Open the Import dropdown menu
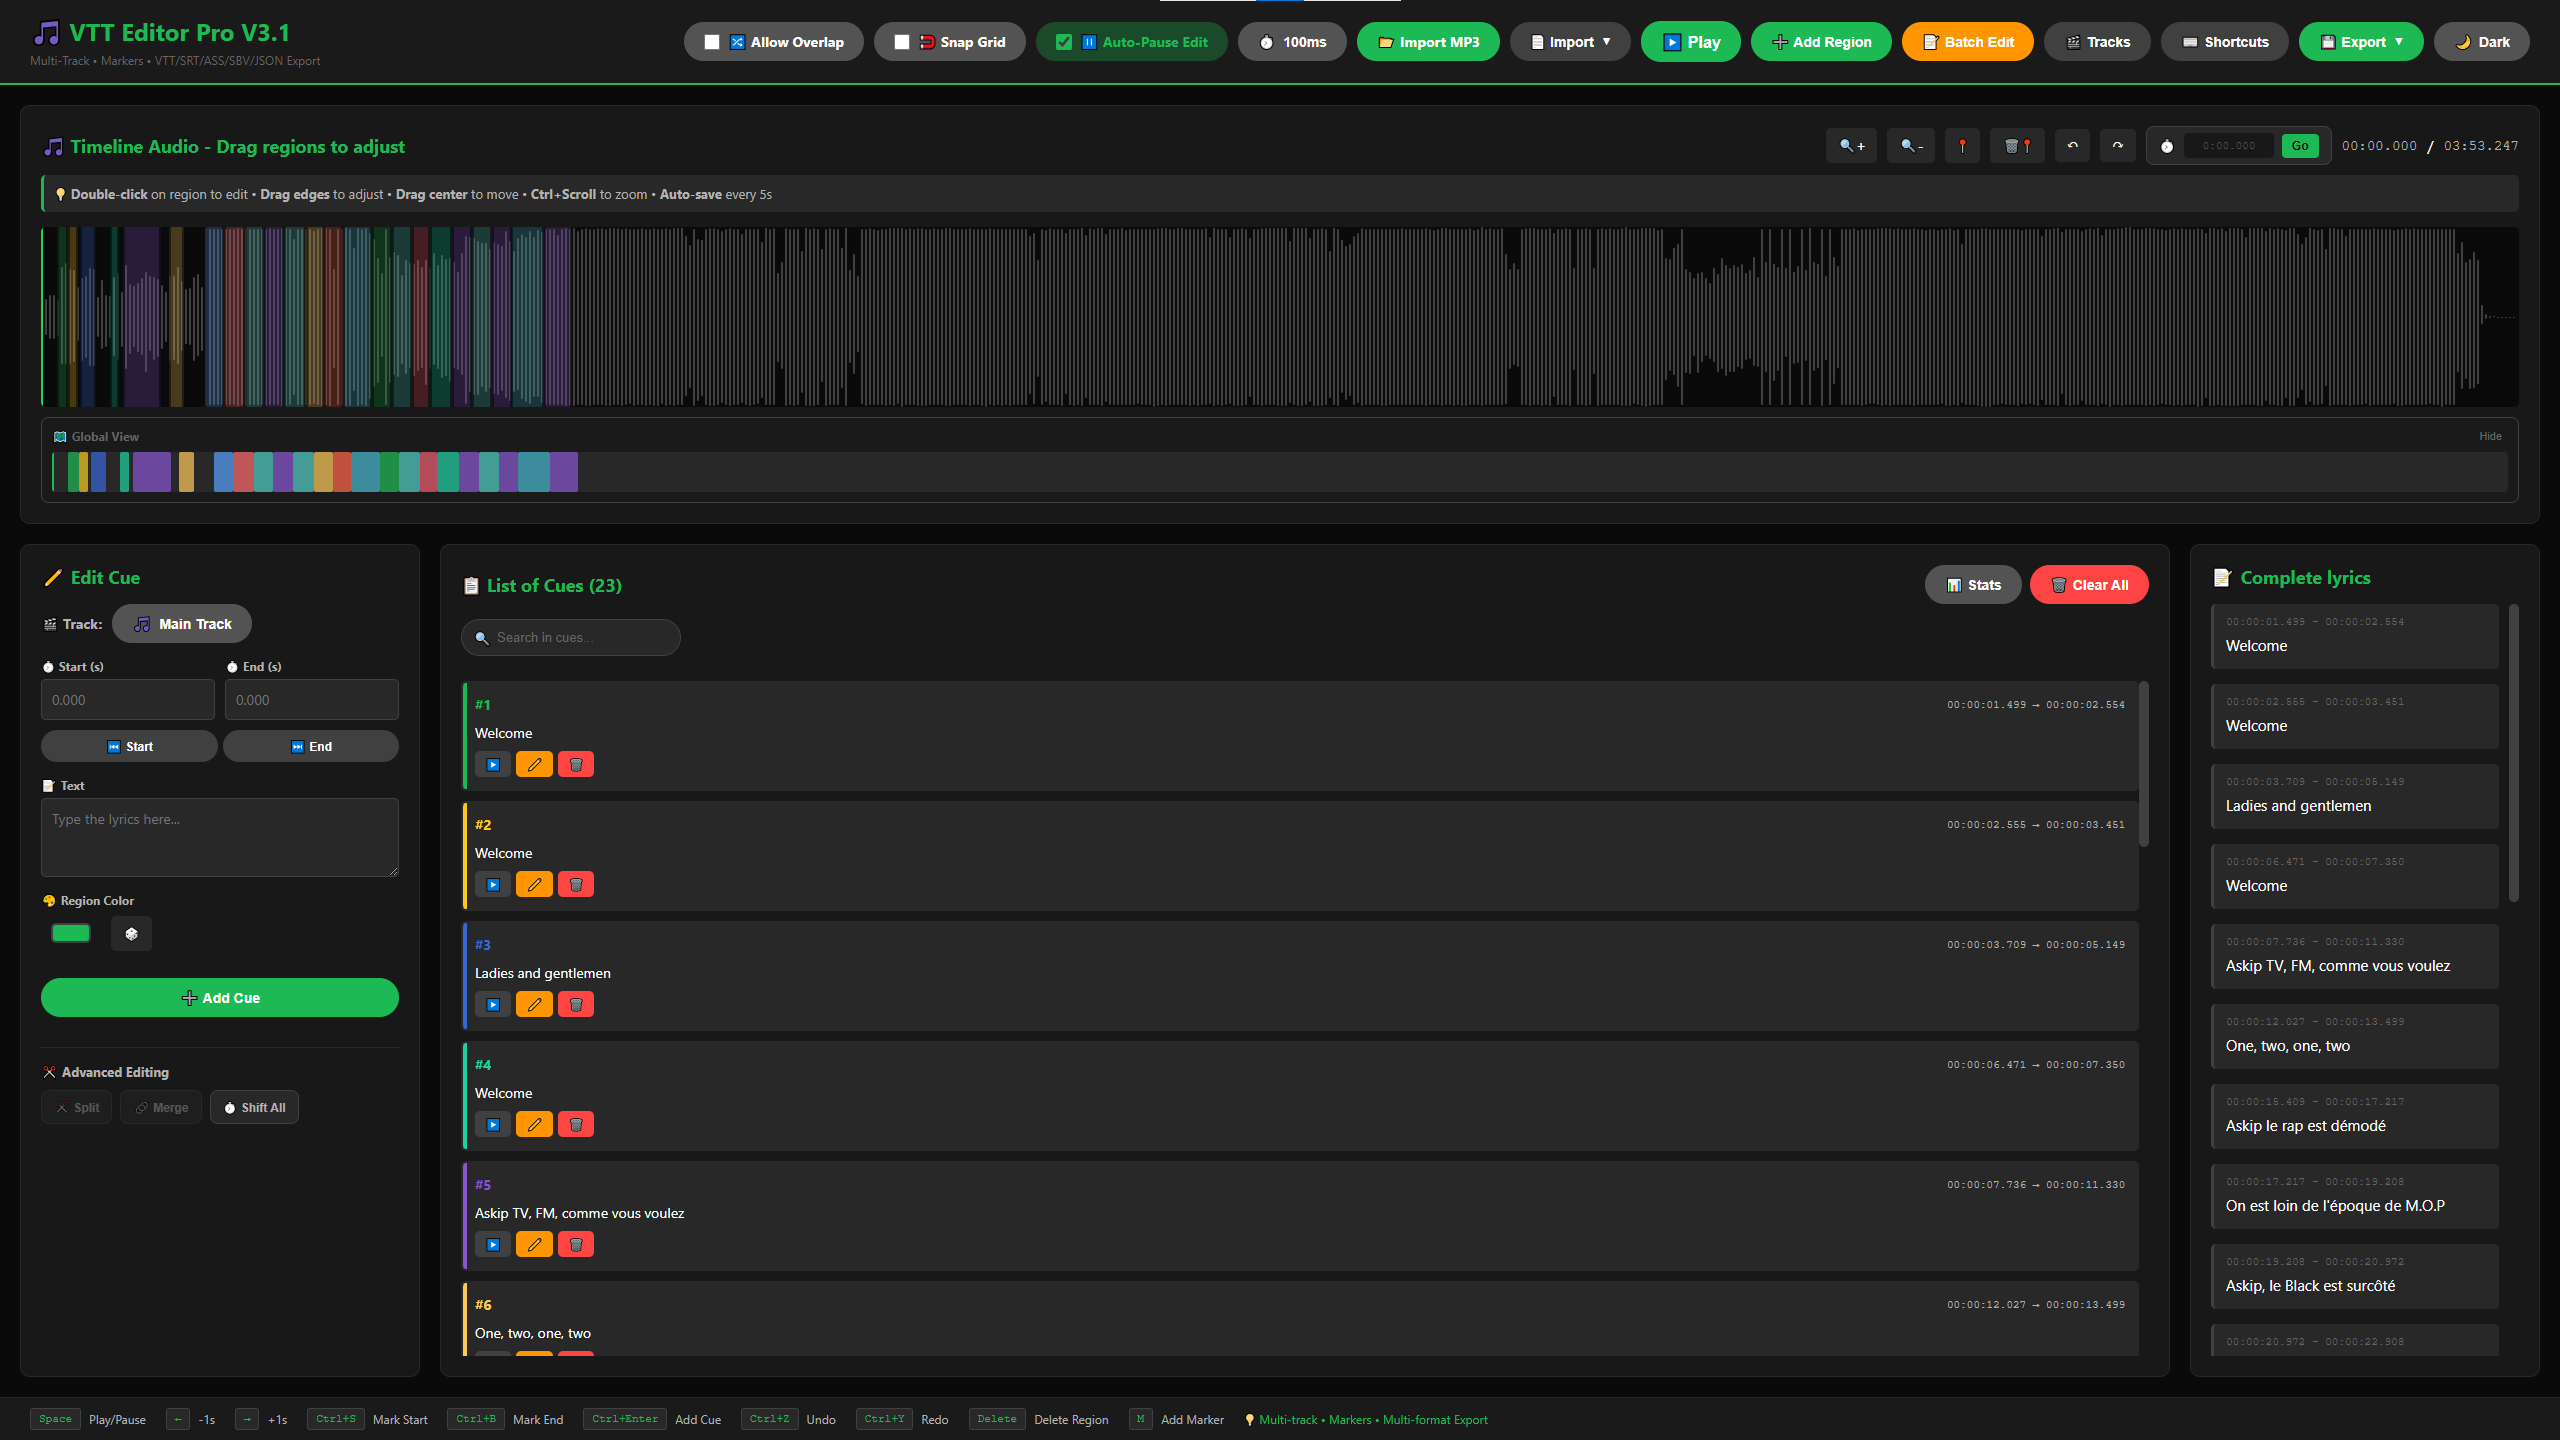Image resolution: width=2560 pixels, height=1440 pixels. [1570, 42]
